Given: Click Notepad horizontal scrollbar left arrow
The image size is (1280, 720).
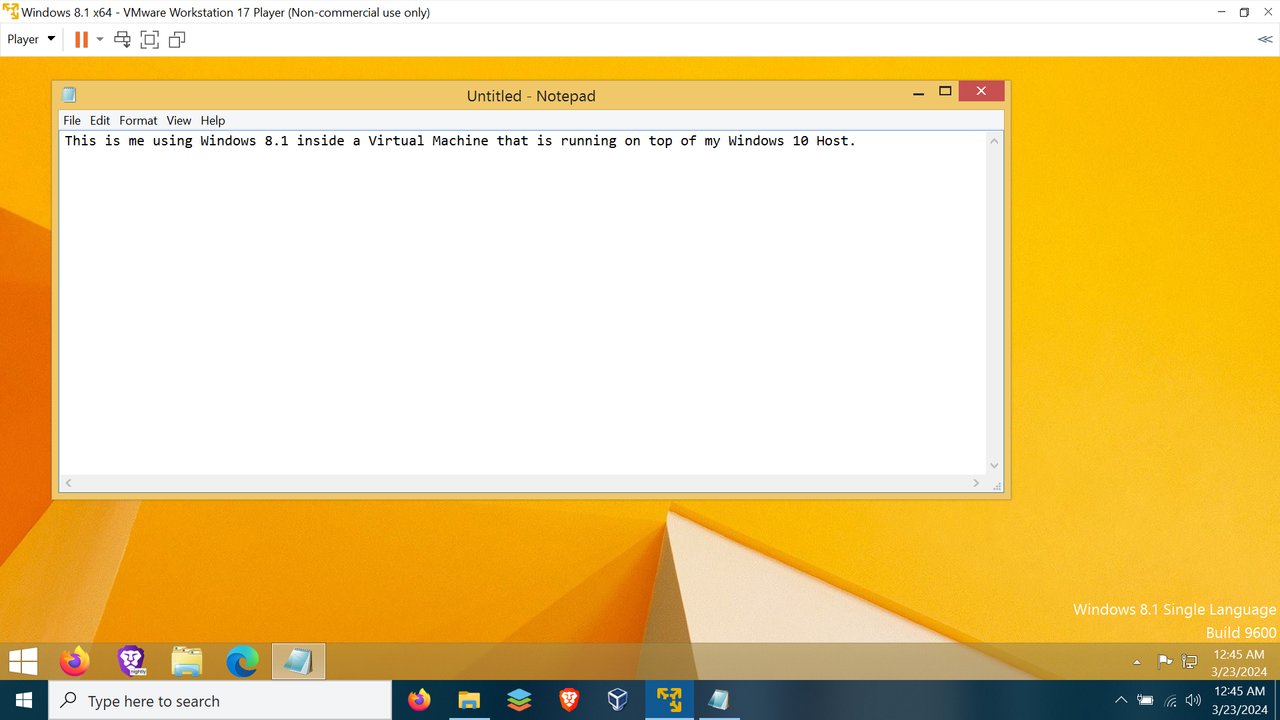Looking at the screenshot, I should 68,483.
